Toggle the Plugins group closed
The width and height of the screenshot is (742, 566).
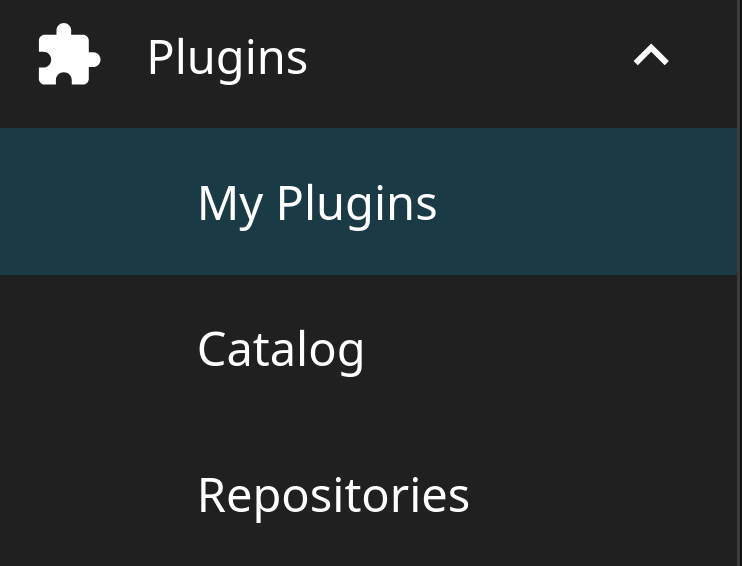click(x=651, y=56)
